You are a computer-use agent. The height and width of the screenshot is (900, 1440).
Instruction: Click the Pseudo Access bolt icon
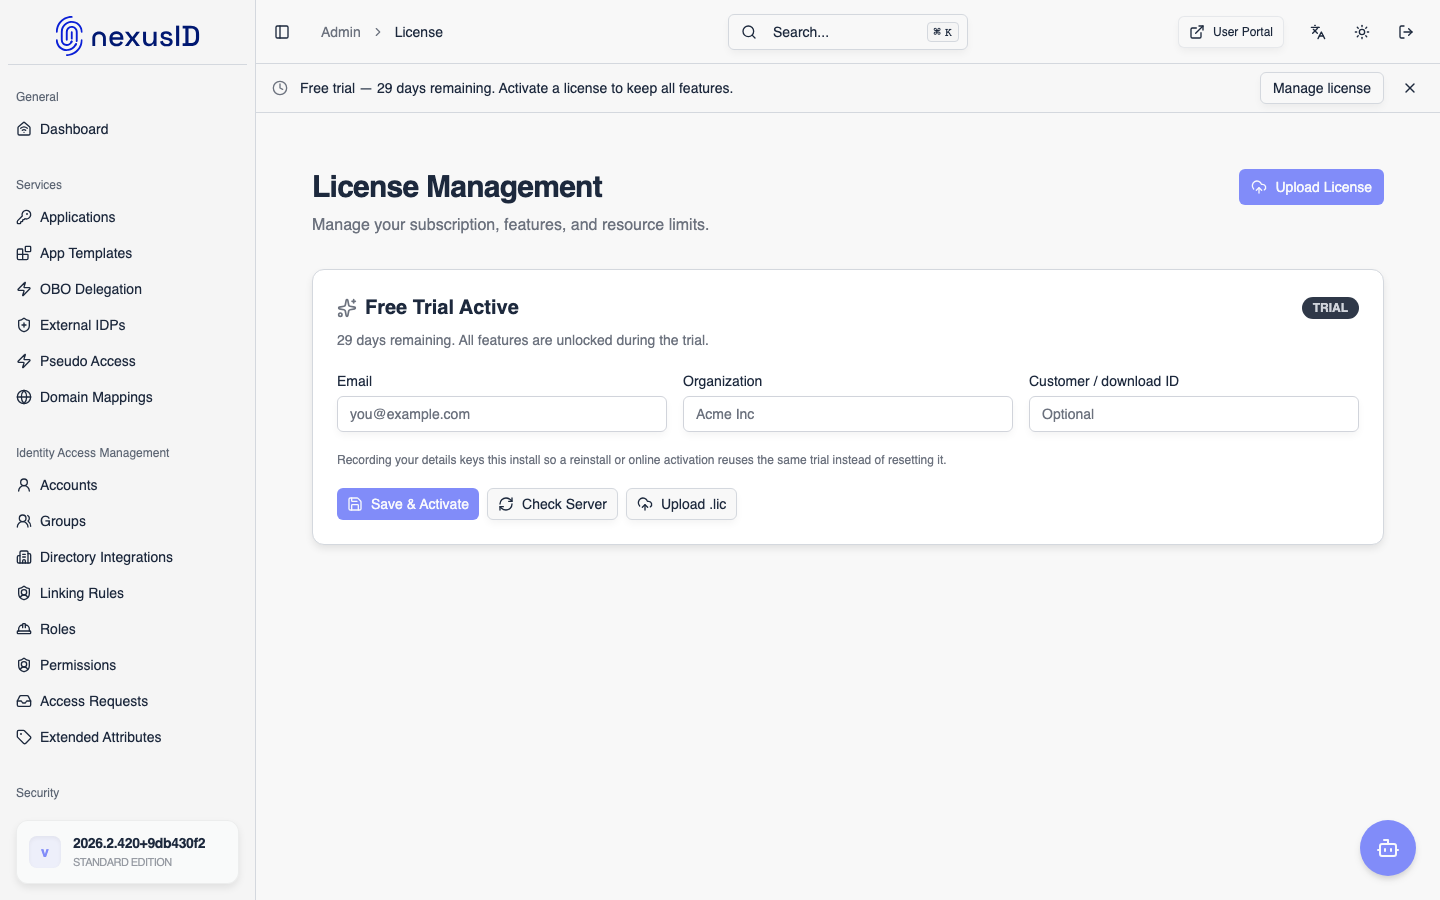tap(24, 361)
